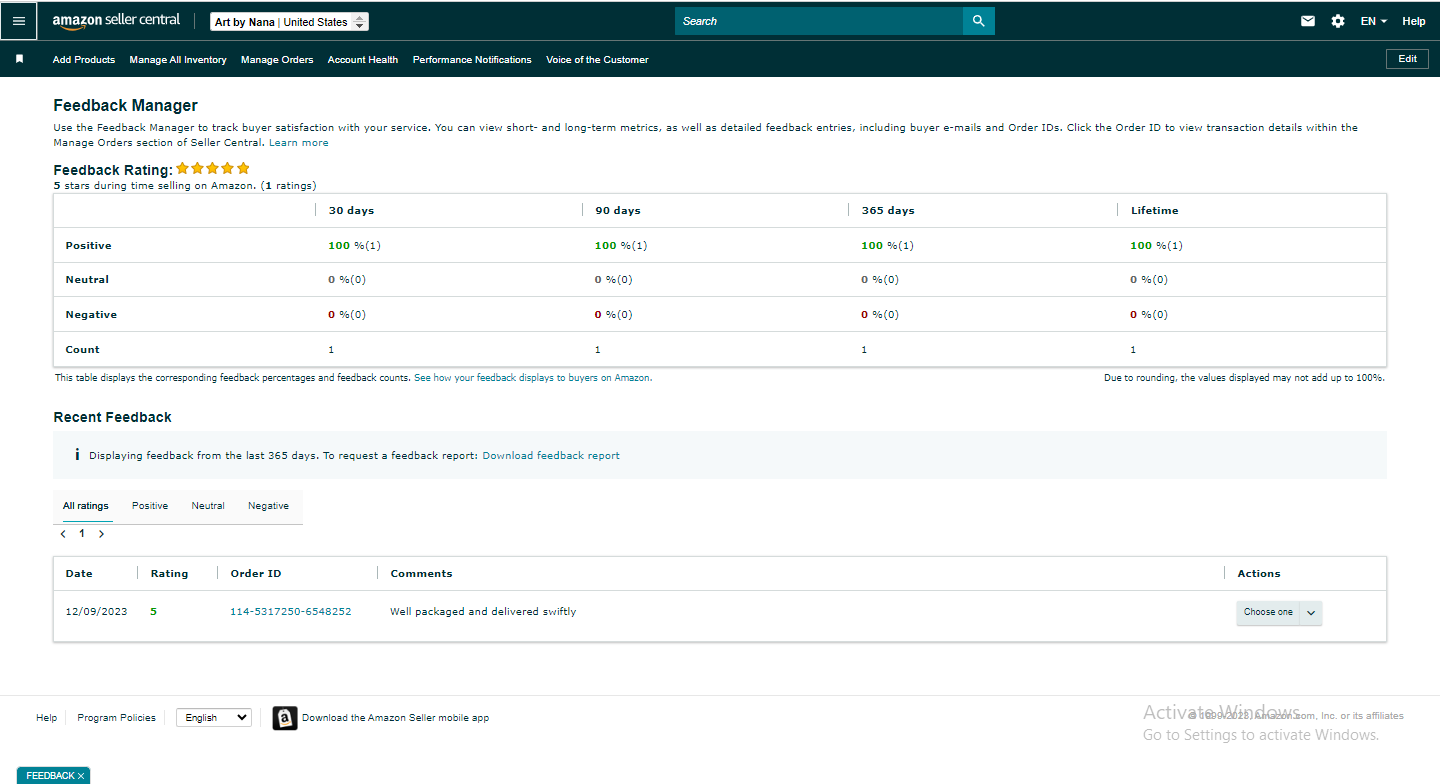This screenshot has height=784, width=1440.
Task: Click the Order ID column header
Action: point(256,574)
